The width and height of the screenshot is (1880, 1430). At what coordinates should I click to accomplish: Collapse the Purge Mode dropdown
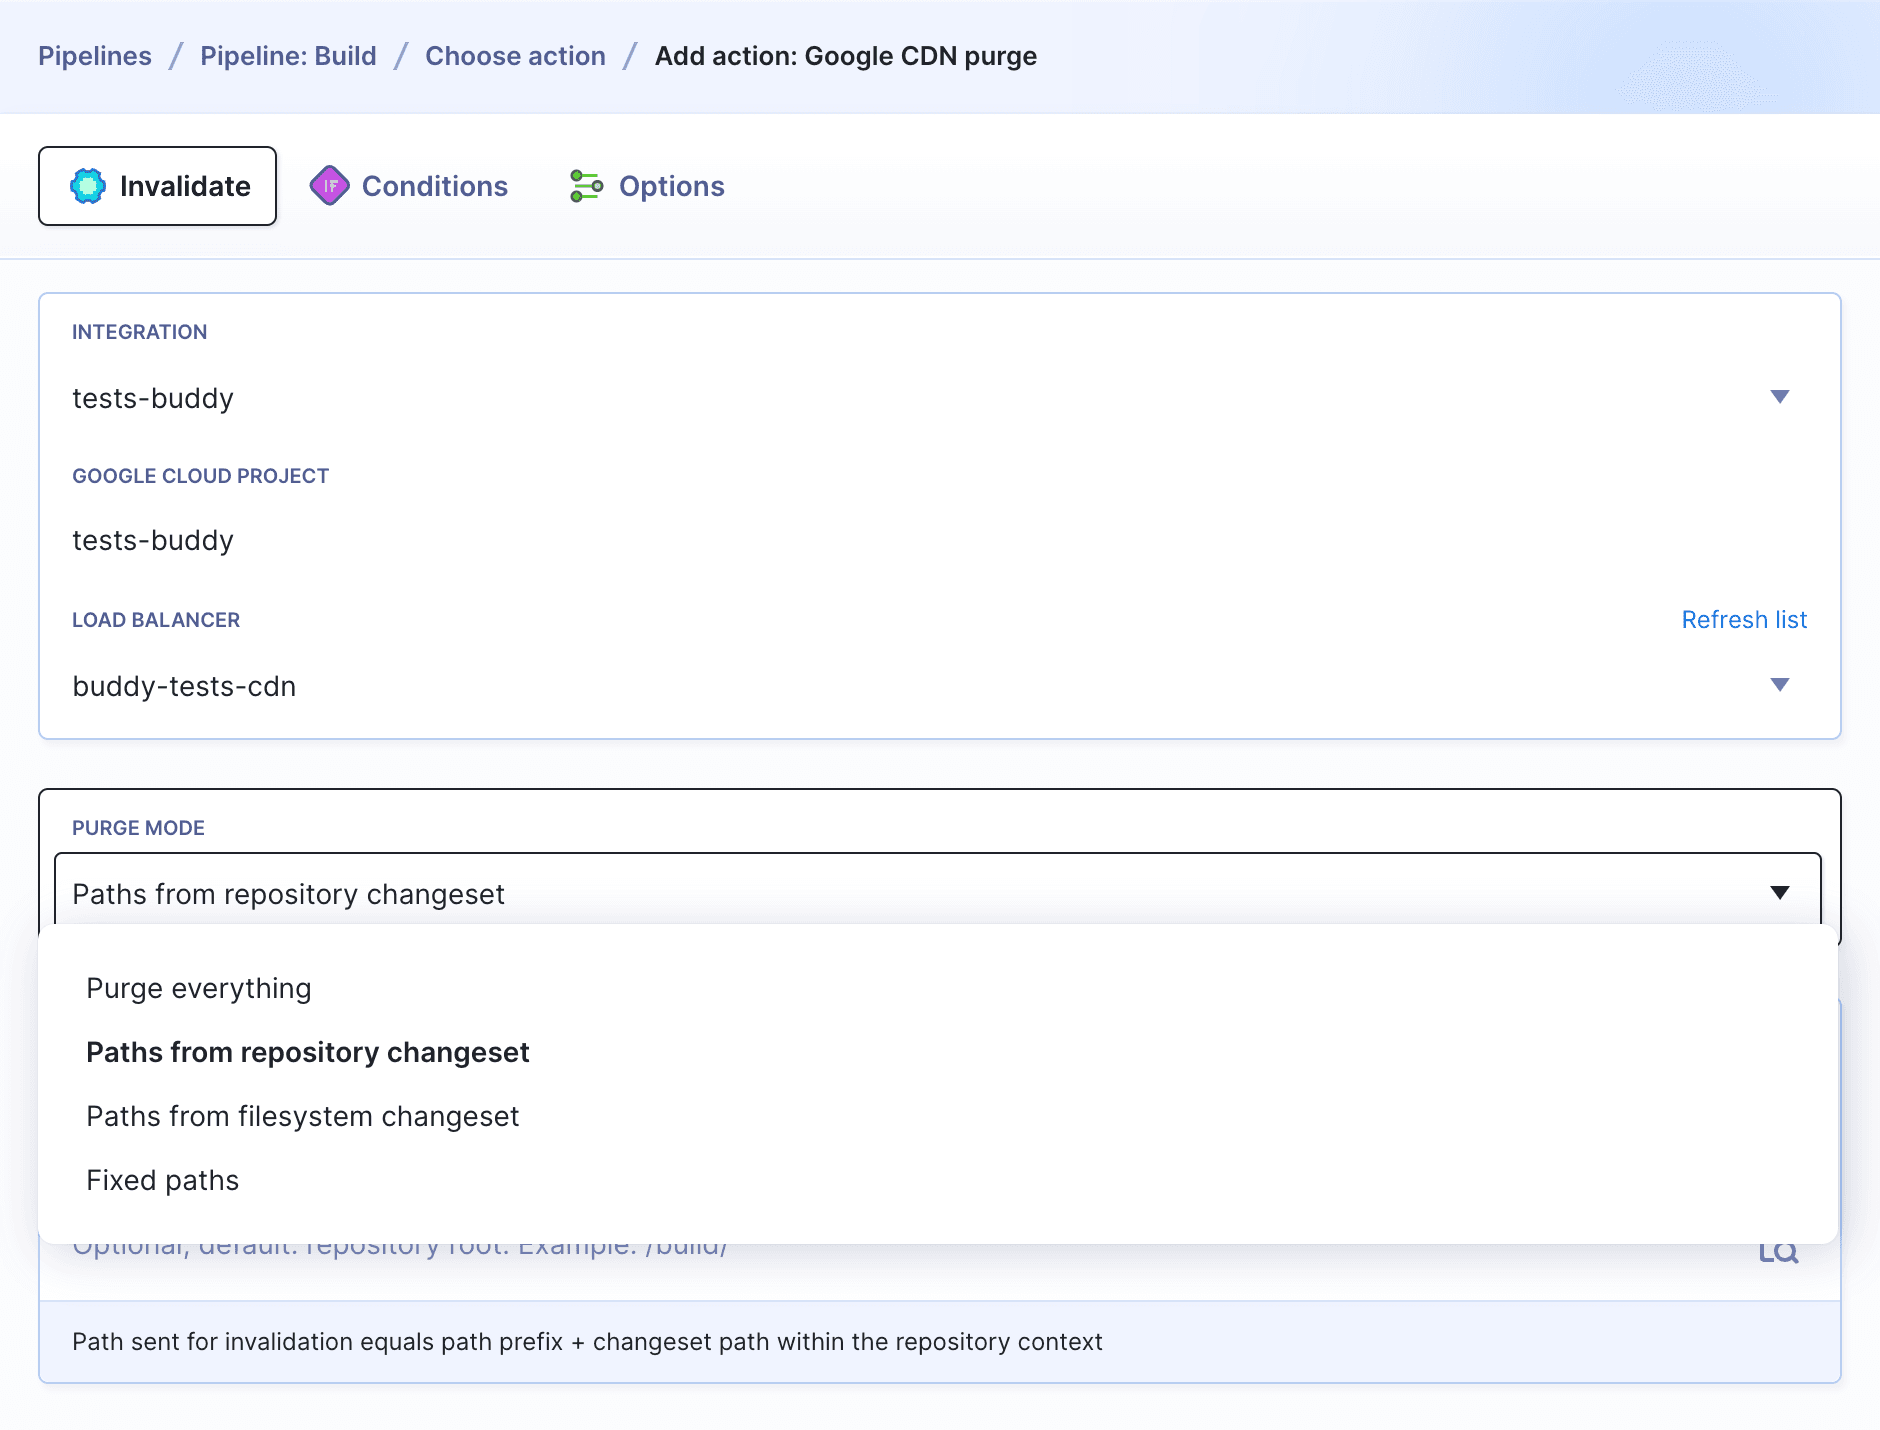1780,893
